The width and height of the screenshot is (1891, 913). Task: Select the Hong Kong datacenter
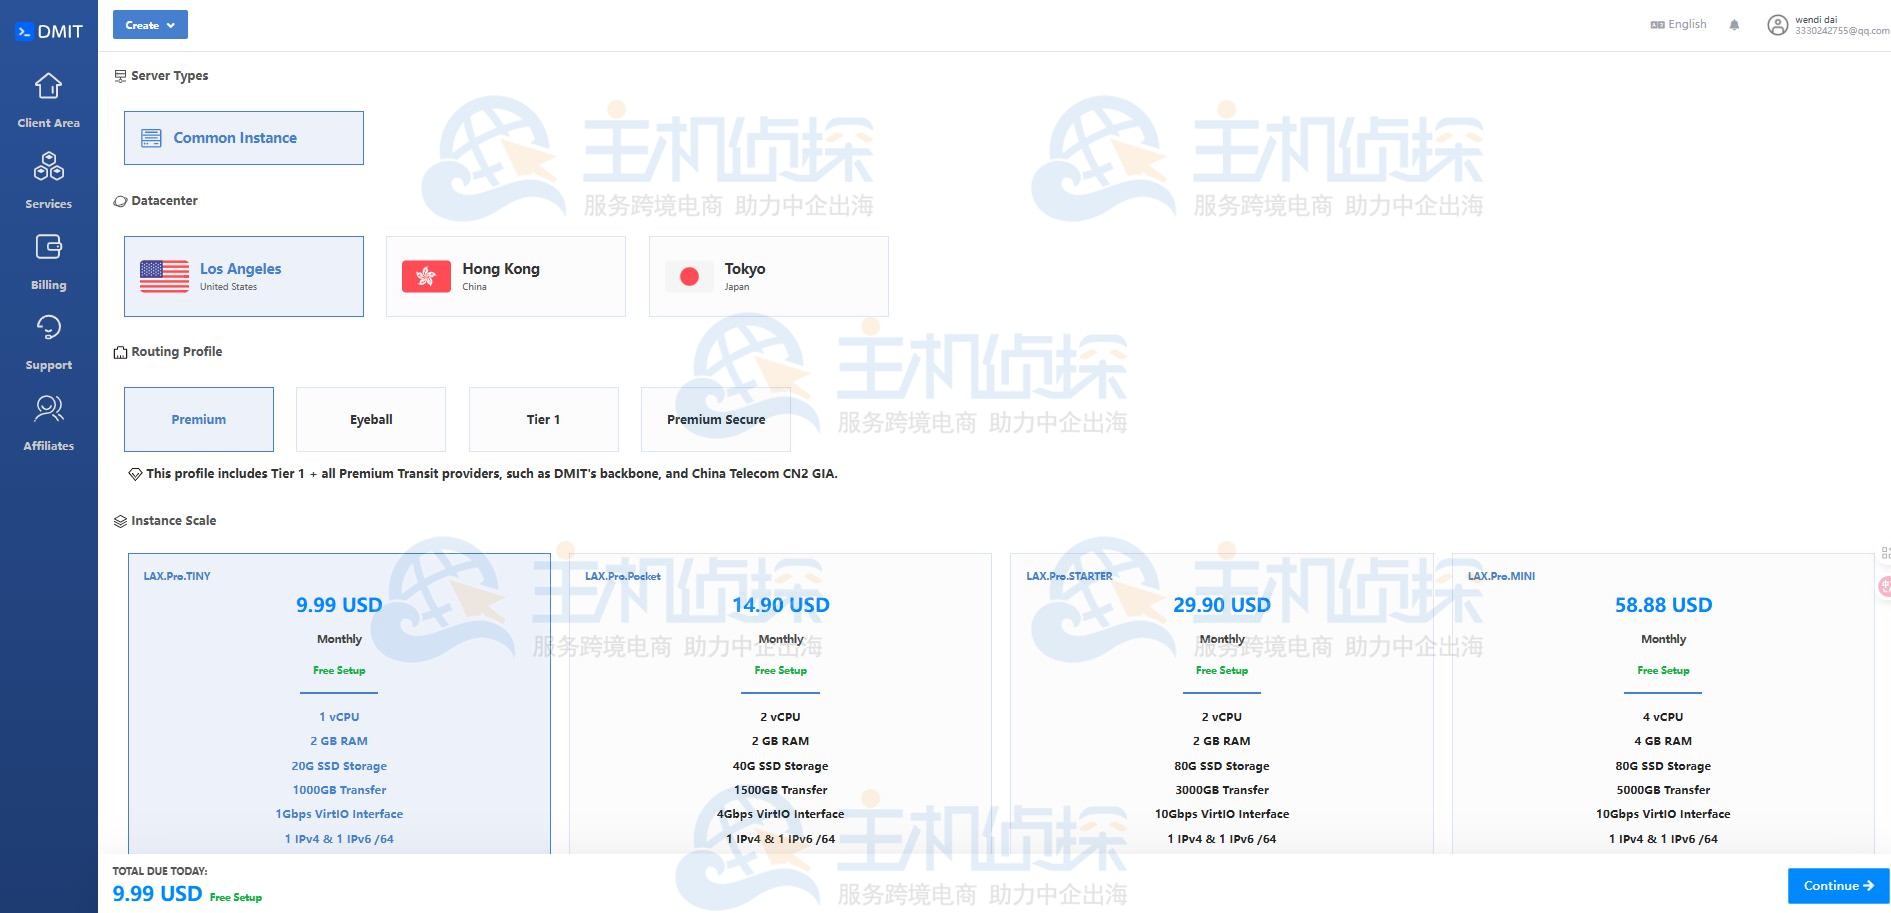pos(505,276)
